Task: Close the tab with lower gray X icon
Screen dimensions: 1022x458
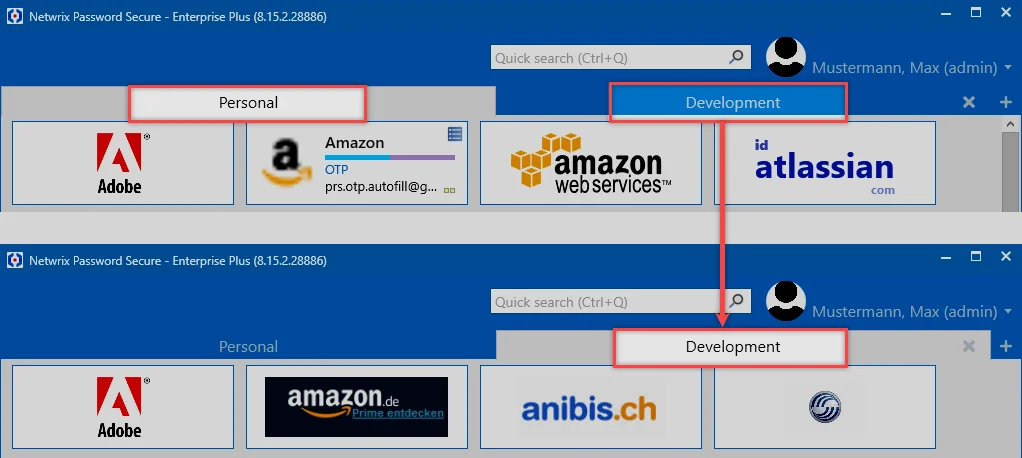Action: pyautogui.click(x=969, y=346)
